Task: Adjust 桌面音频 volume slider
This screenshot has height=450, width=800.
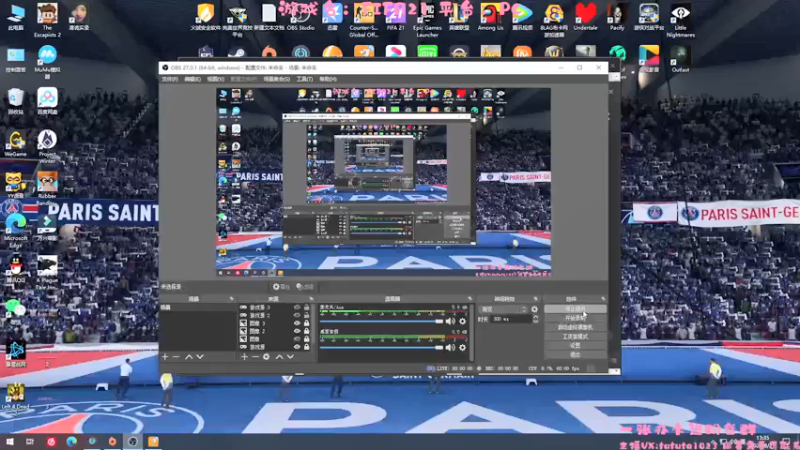Action: [x=381, y=348]
